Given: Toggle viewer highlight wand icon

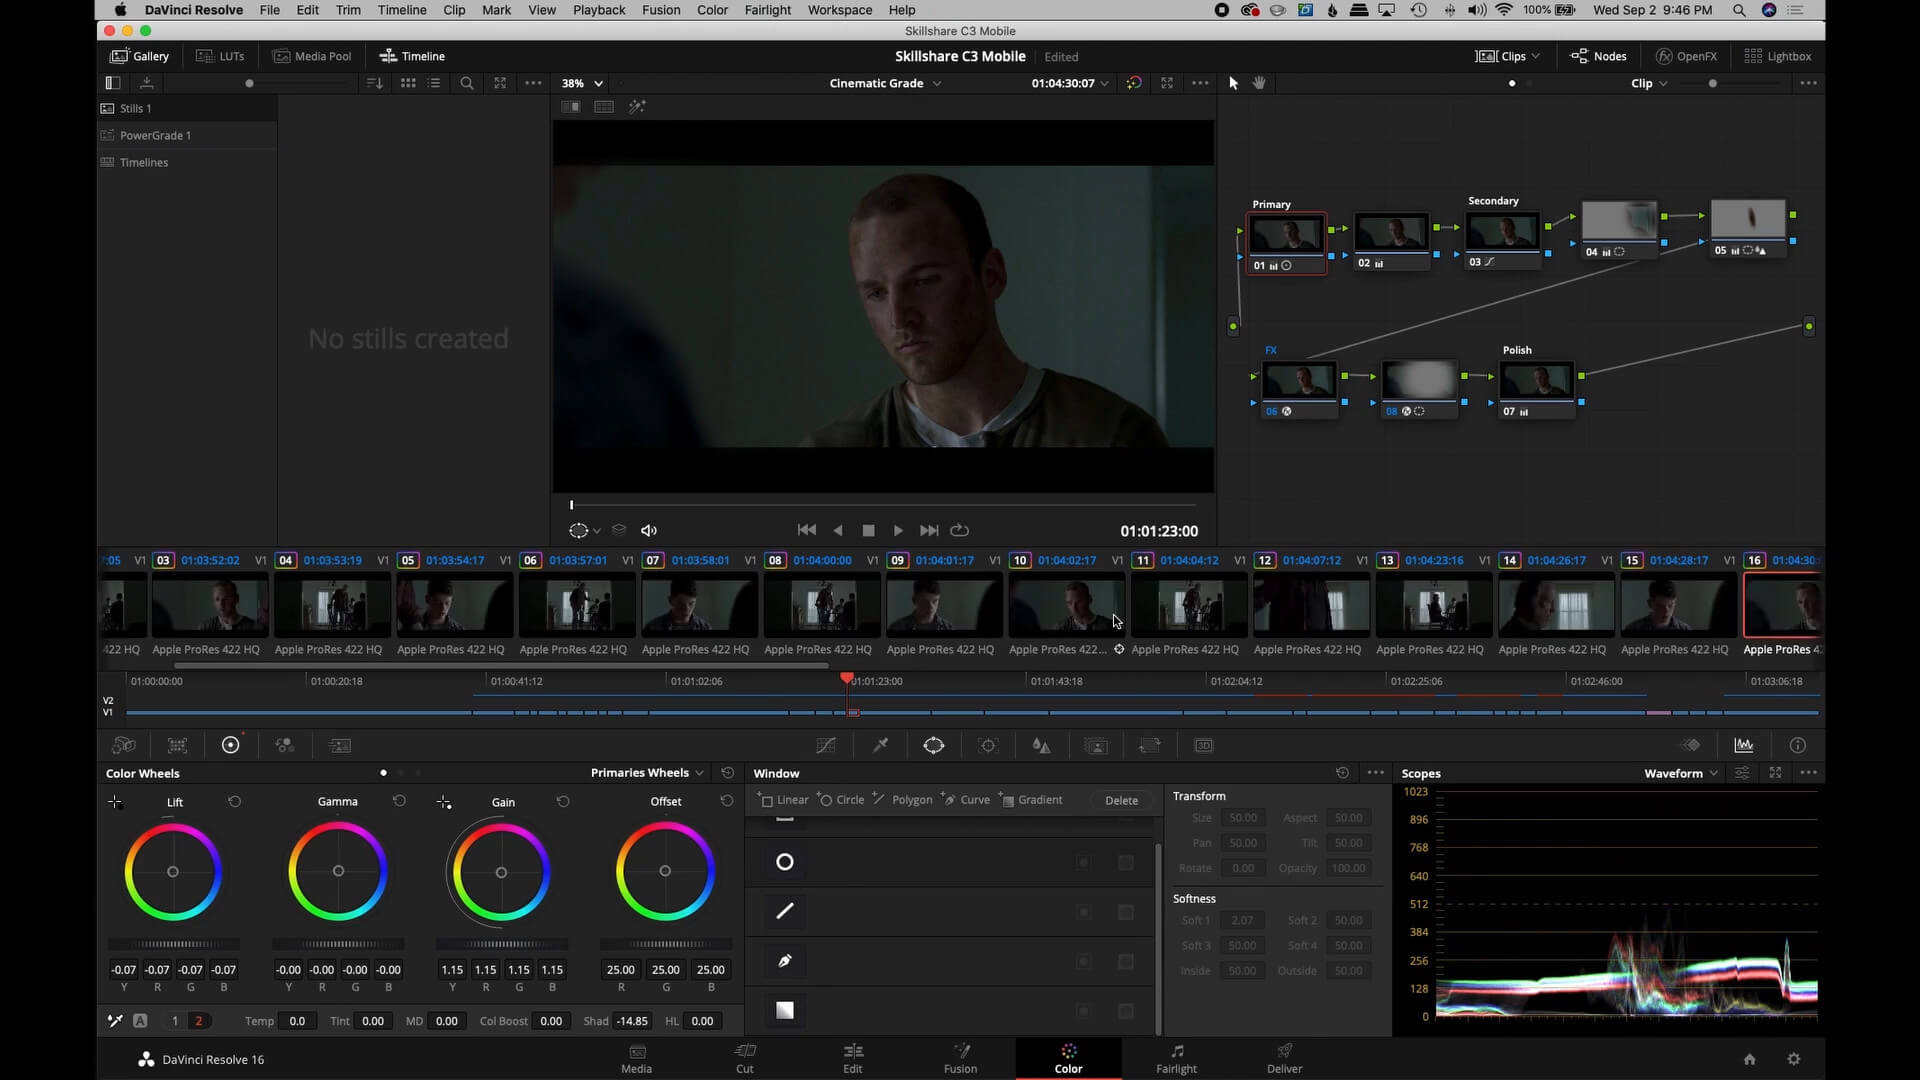Looking at the screenshot, I should [637, 106].
